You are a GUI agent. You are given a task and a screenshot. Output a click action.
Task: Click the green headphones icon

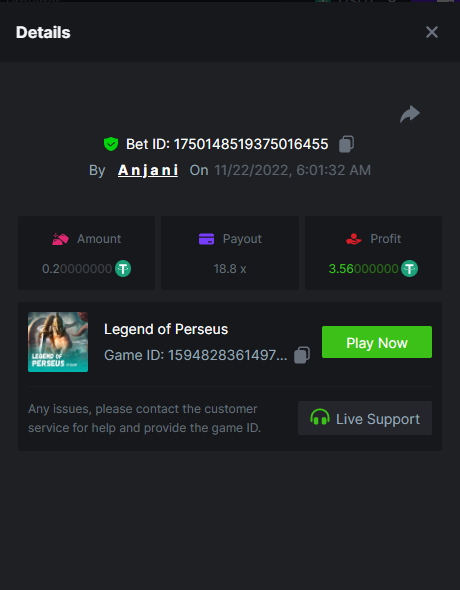click(320, 418)
